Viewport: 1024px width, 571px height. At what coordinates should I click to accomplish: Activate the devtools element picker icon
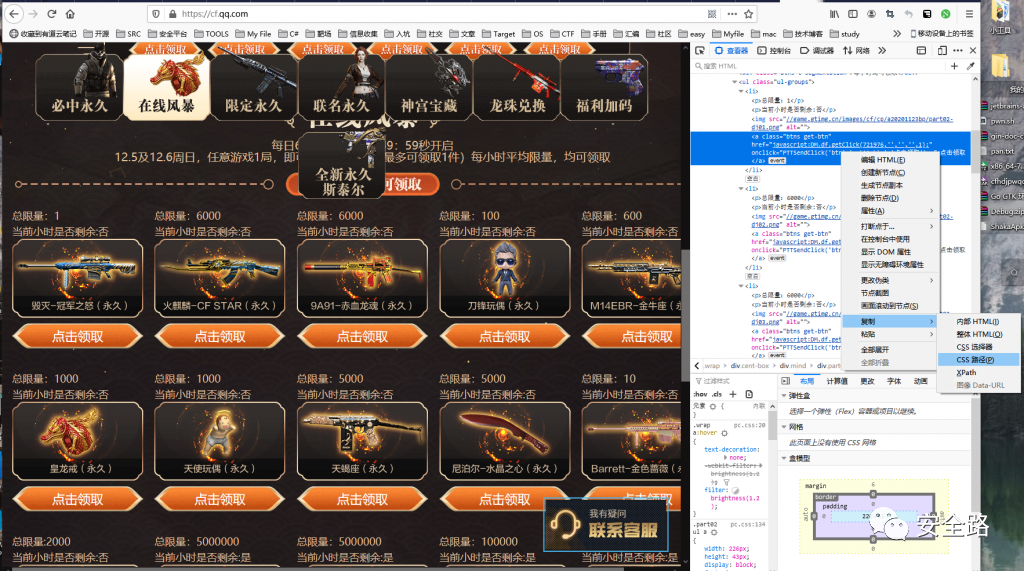click(699, 50)
